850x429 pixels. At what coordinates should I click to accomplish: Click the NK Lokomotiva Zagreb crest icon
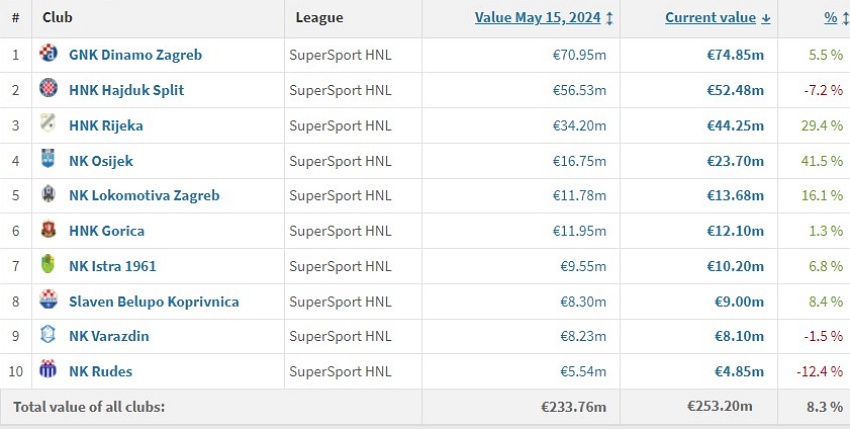coord(48,194)
